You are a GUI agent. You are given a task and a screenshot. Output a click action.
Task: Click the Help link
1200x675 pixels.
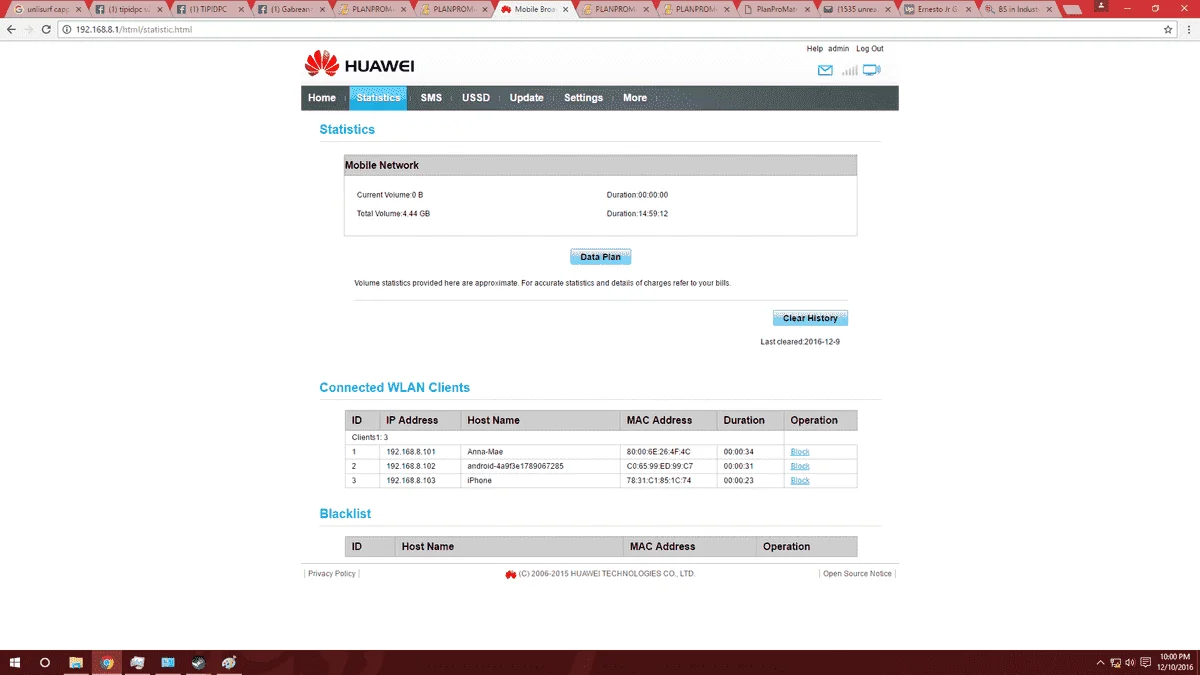(814, 48)
